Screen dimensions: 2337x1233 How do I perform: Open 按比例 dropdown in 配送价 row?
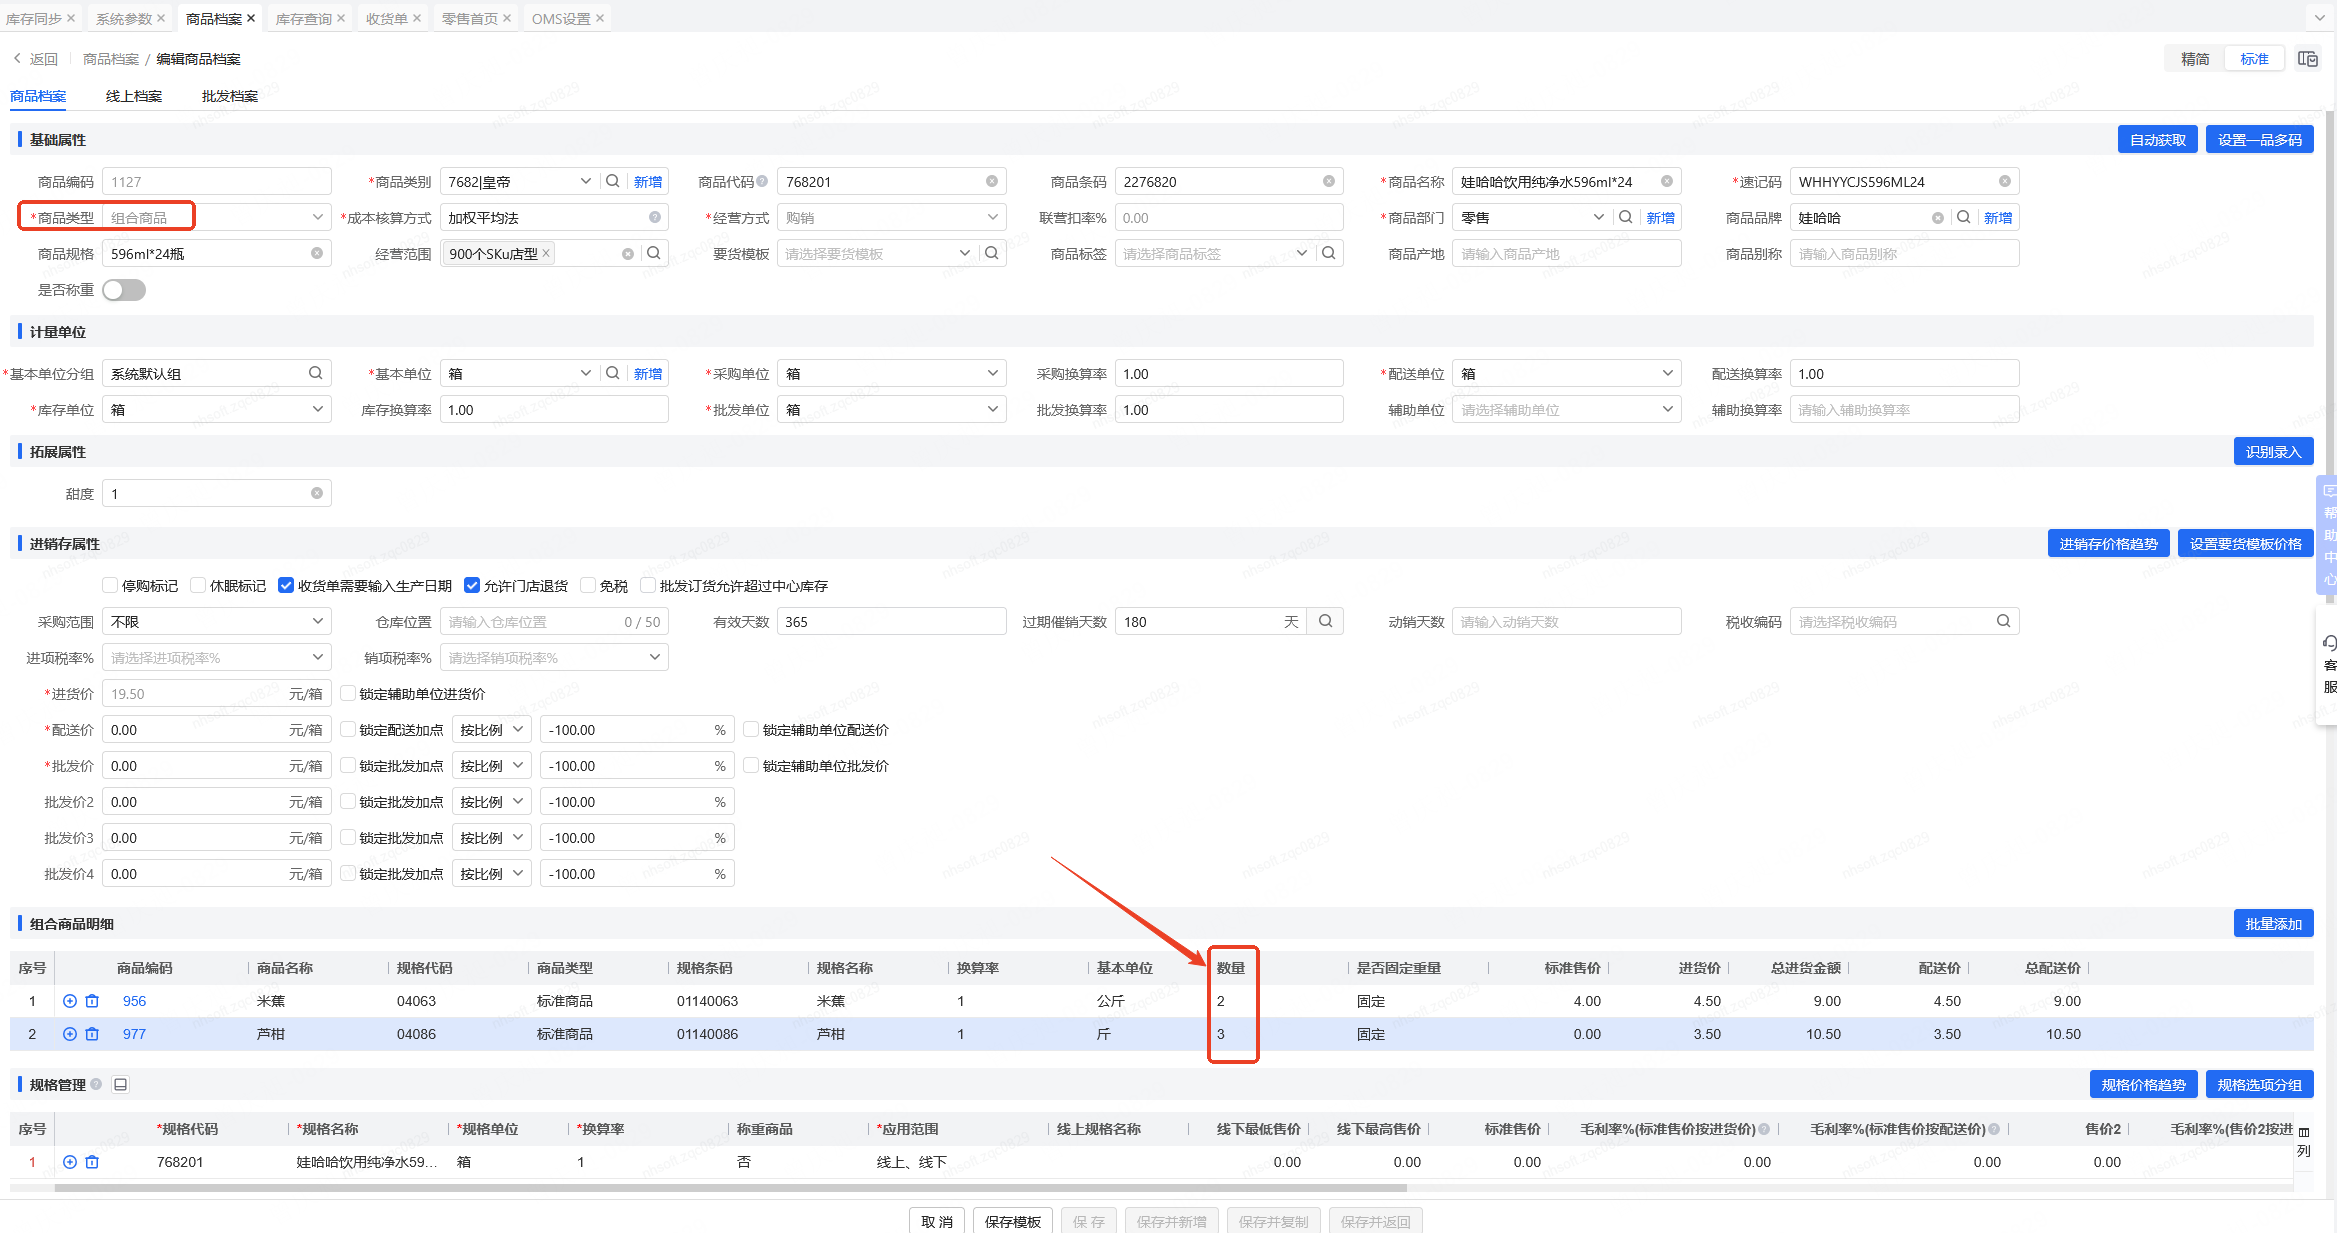point(491,730)
